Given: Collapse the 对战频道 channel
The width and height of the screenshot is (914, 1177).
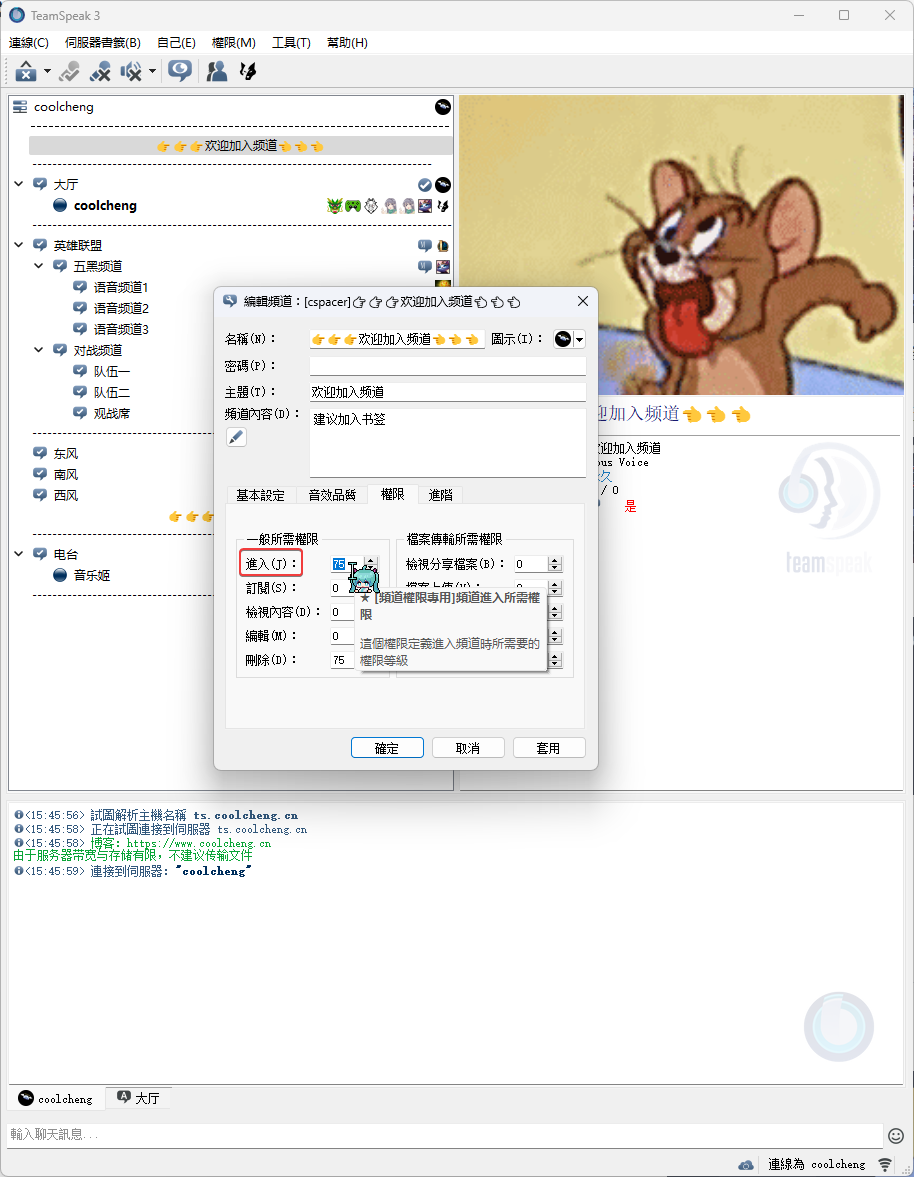Looking at the screenshot, I should [x=38, y=350].
